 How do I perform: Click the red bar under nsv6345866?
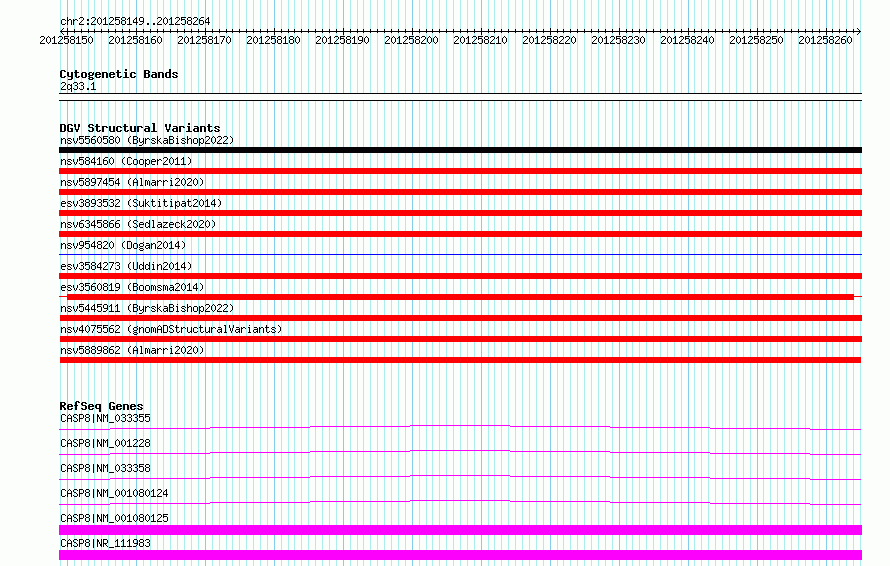tap(460, 234)
